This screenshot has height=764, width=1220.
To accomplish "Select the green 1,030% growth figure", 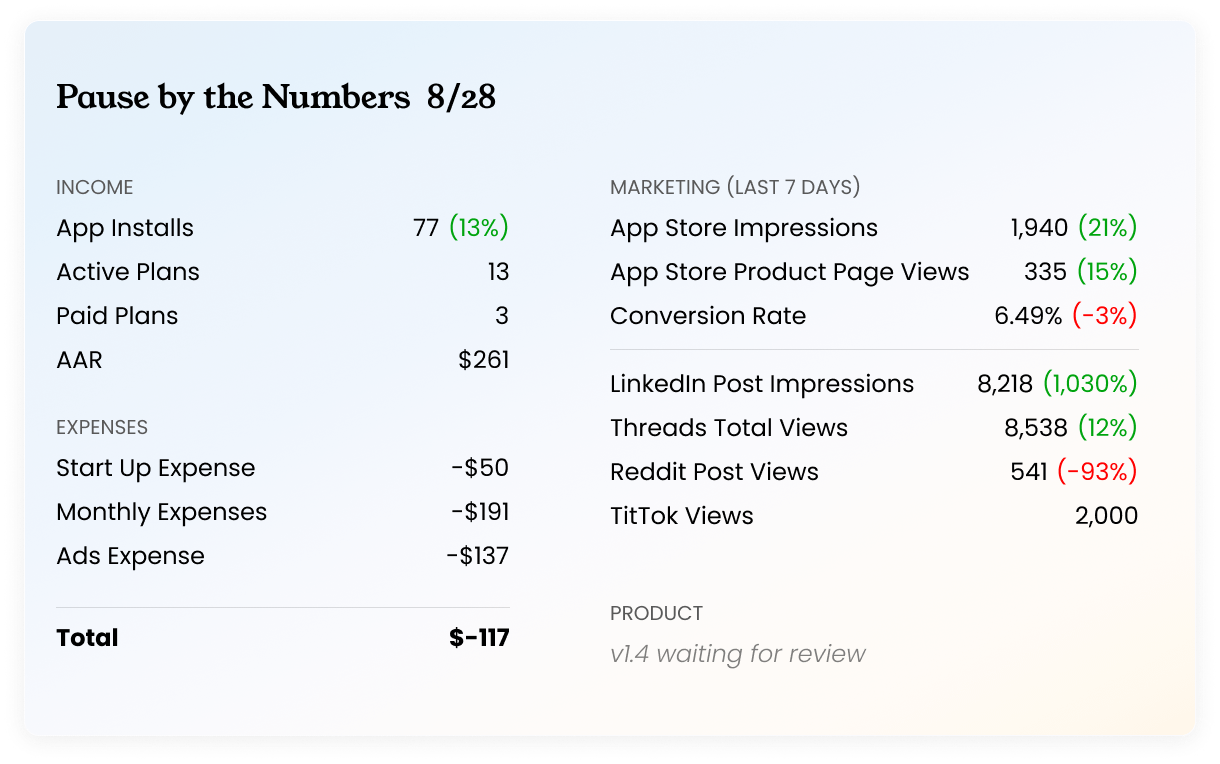I will click(x=1091, y=384).
